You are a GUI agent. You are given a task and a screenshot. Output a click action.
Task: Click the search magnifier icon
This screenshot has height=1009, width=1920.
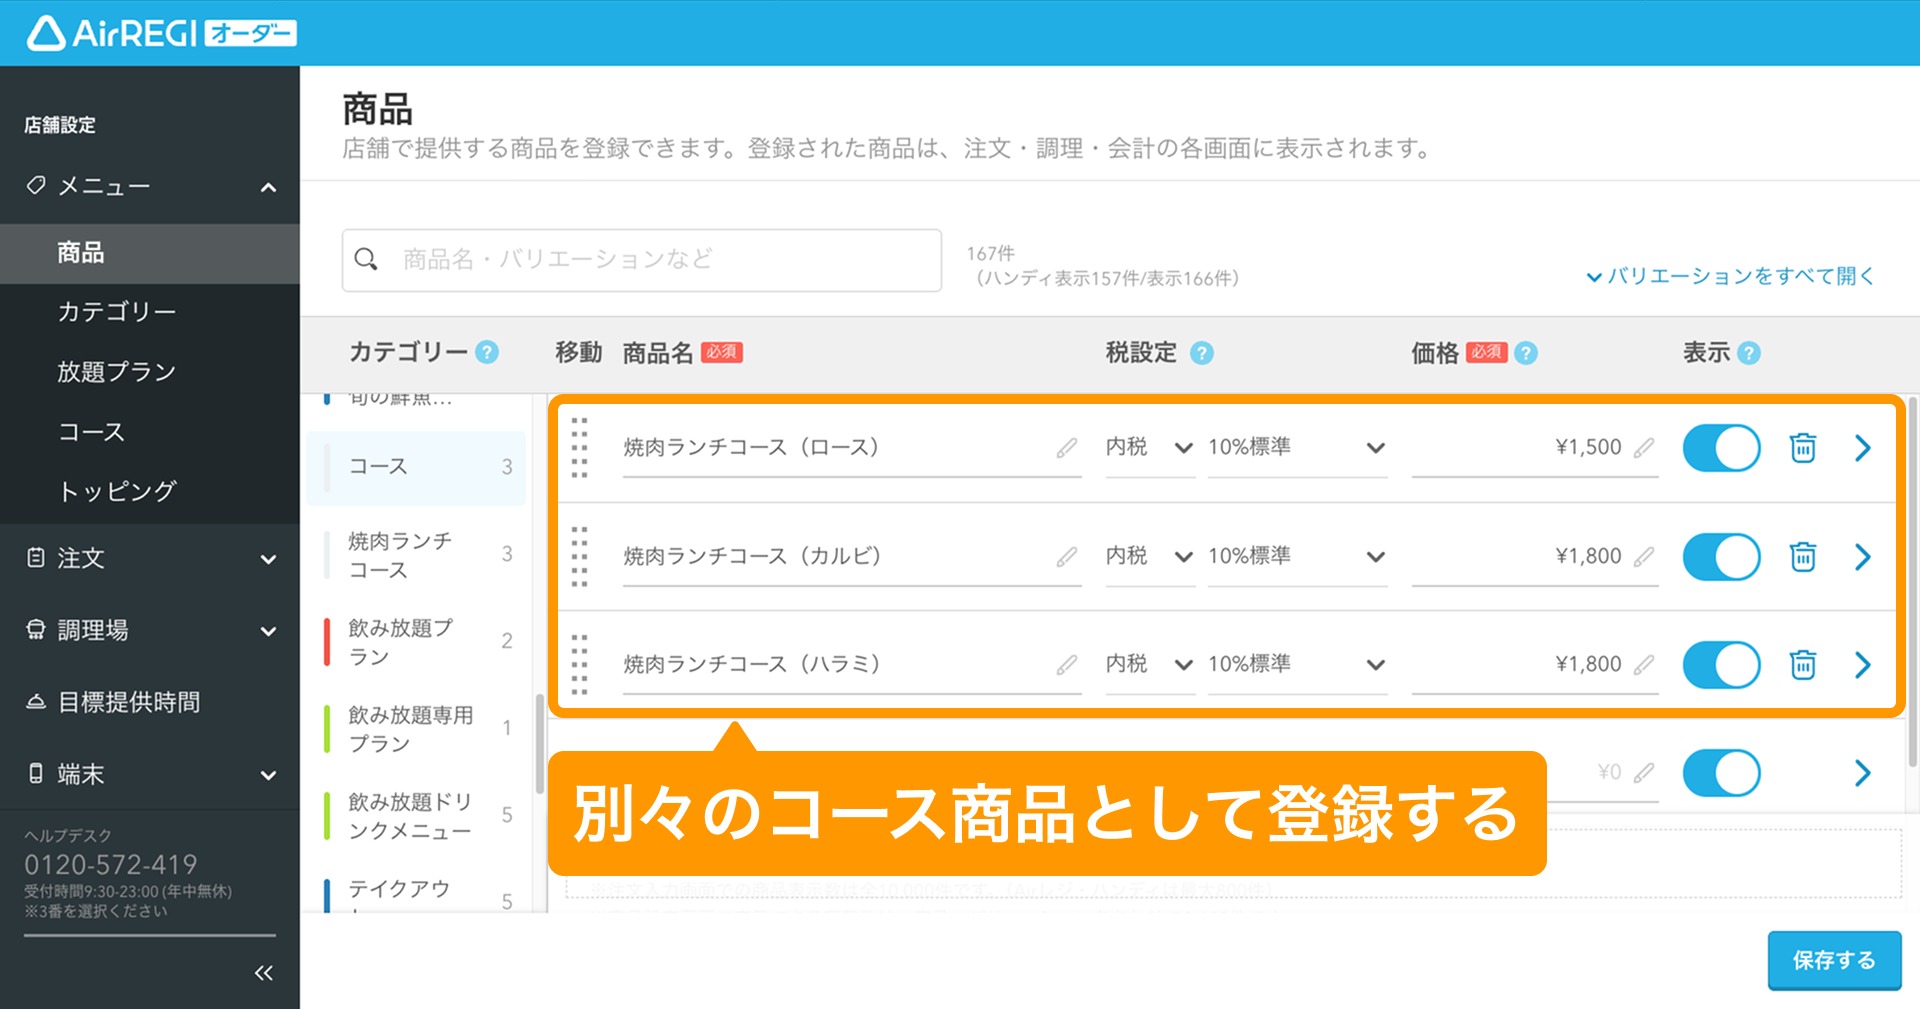pos(366,260)
